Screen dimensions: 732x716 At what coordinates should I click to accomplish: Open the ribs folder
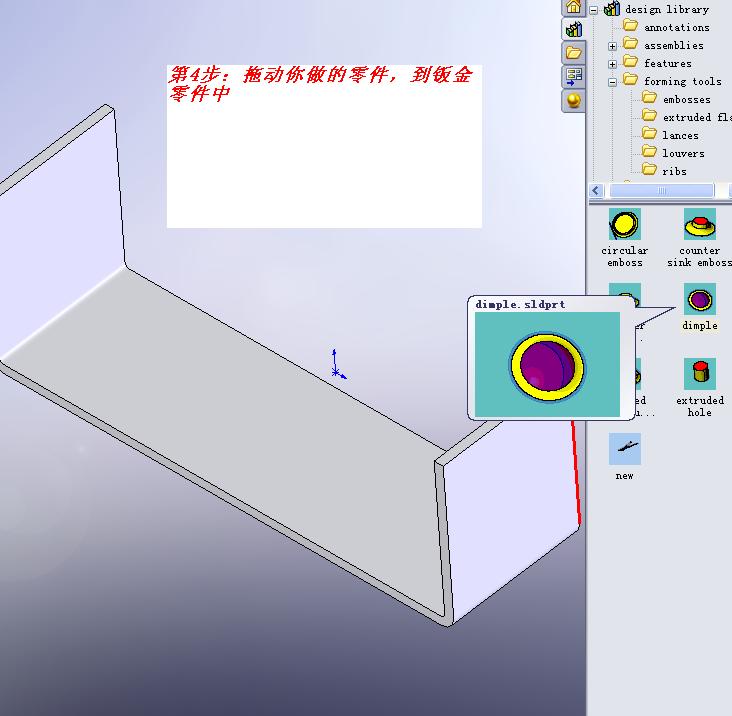pos(674,171)
